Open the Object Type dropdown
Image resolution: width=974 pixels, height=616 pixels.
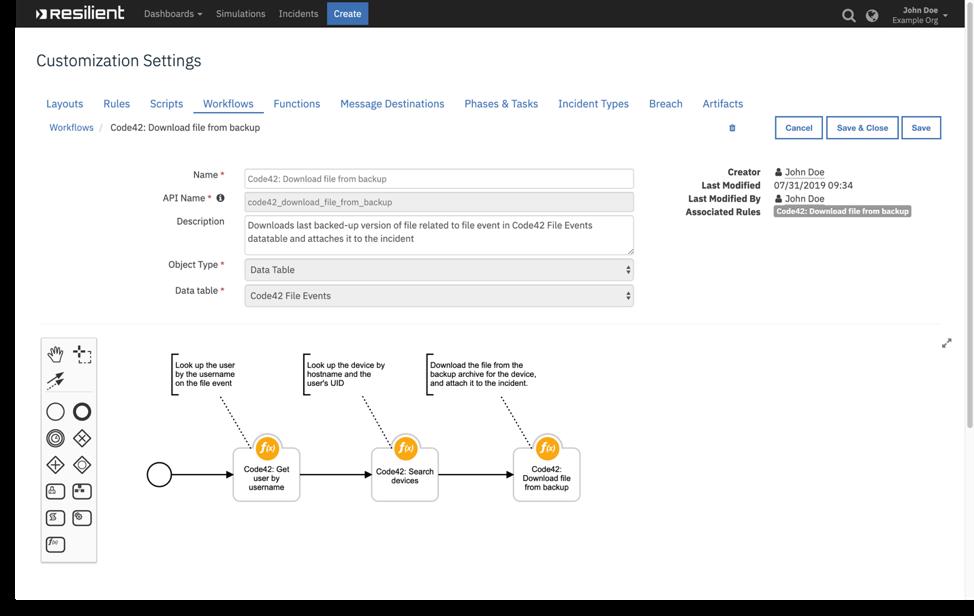point(439,270)
